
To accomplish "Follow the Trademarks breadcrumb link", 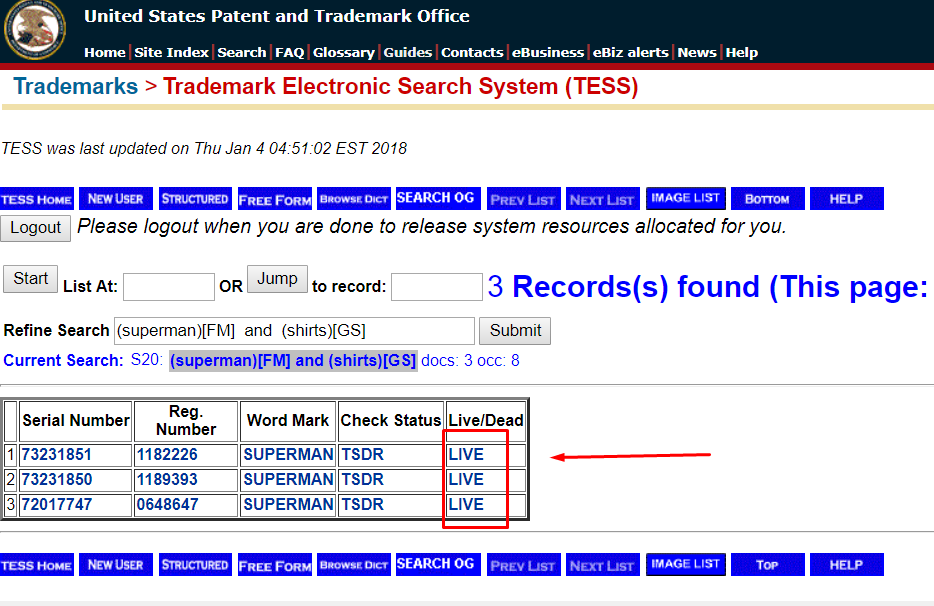I will 76,86.
